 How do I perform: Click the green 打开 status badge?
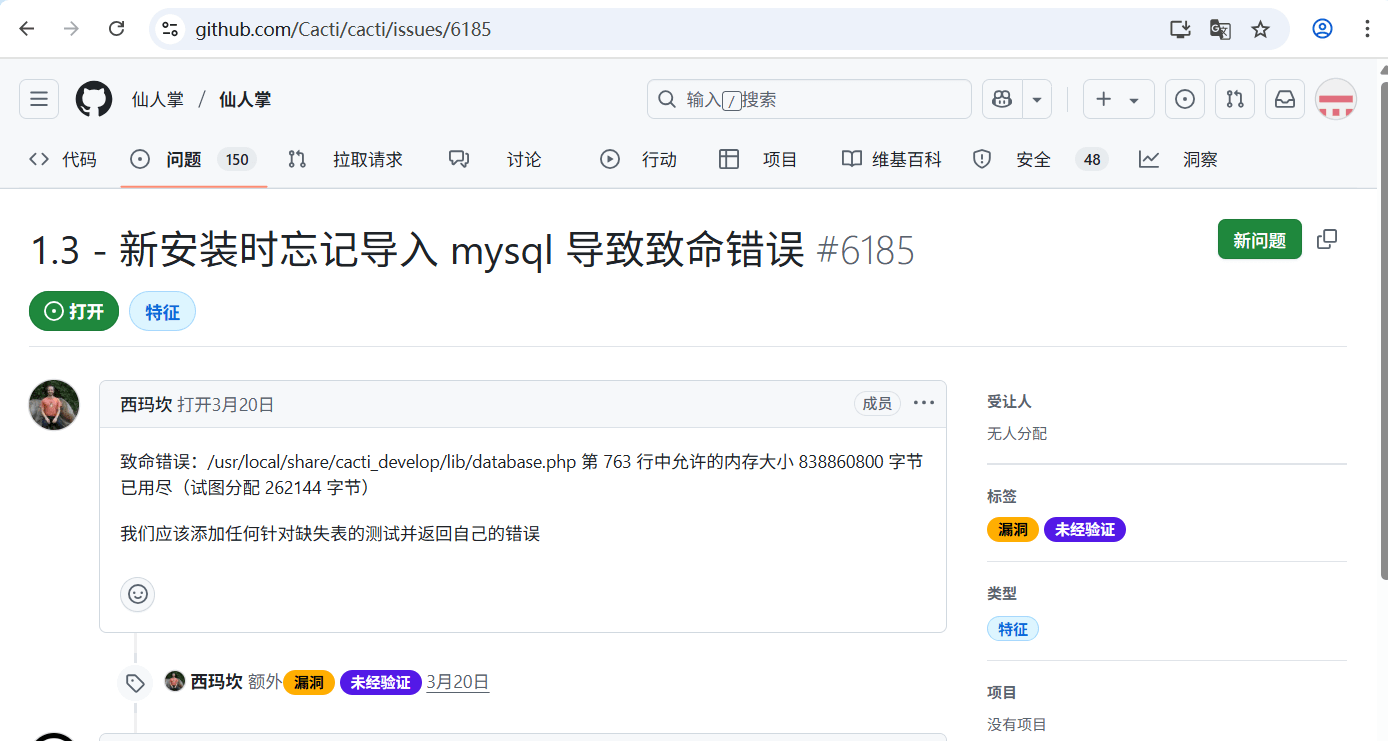pos(74,312)
